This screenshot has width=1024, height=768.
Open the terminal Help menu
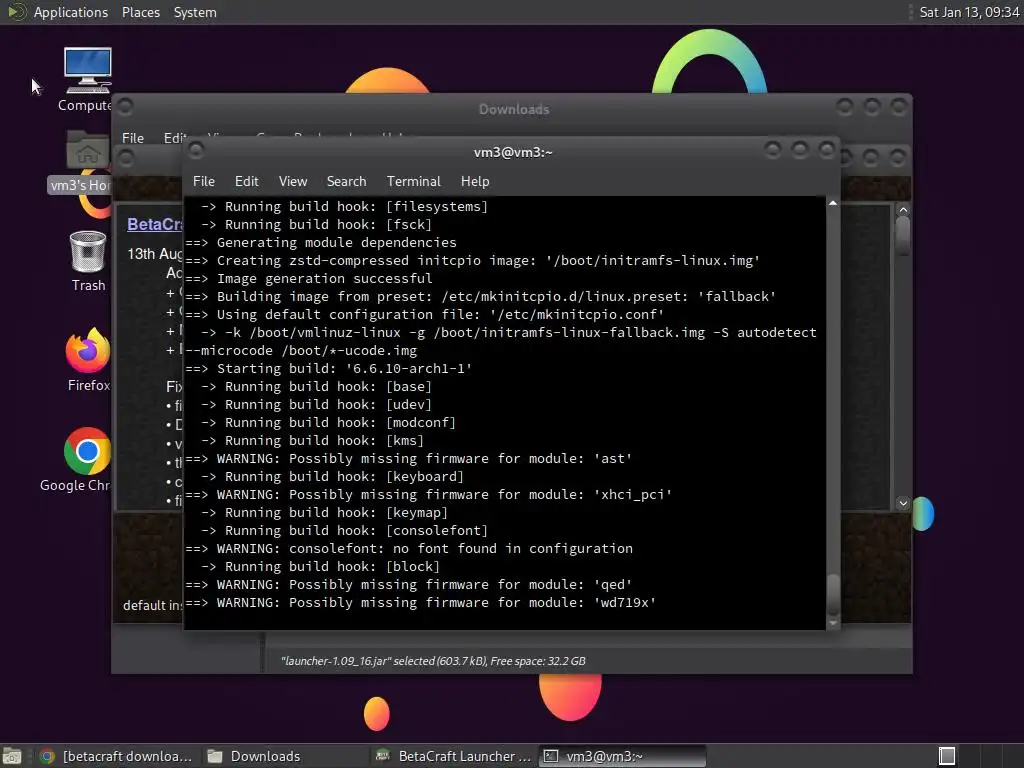click(475, 182)
